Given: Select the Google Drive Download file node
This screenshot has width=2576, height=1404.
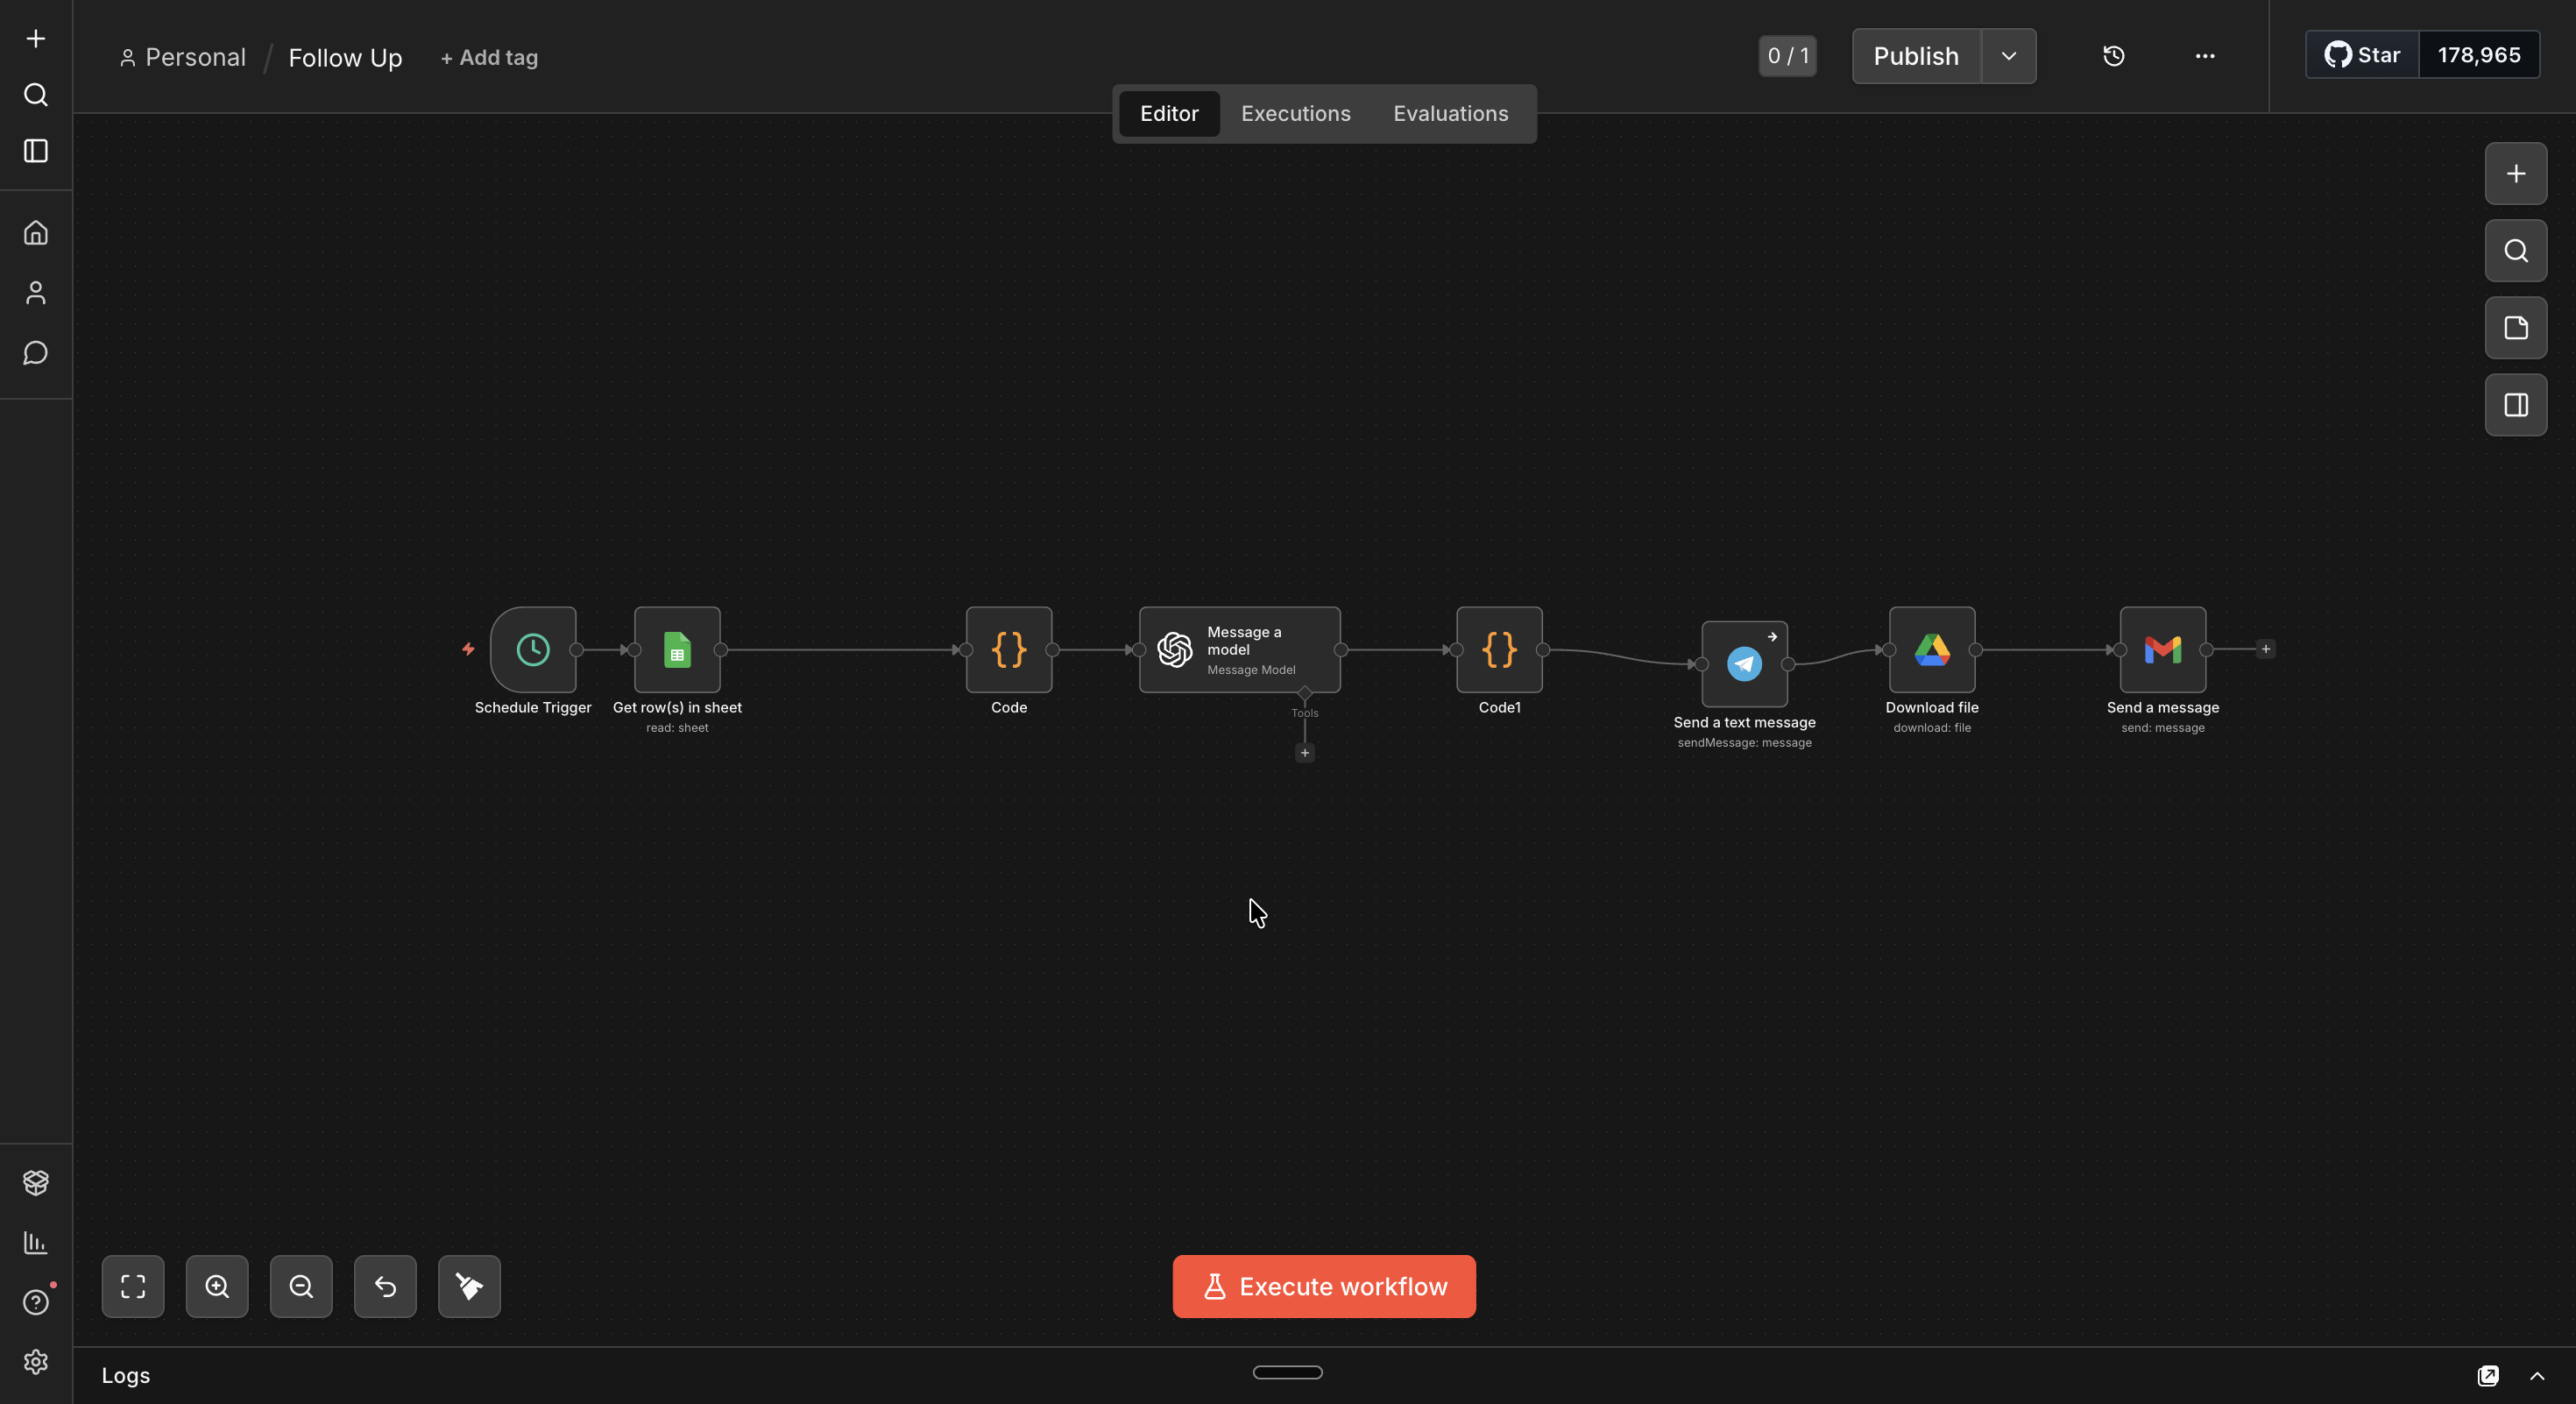Looking at the screenshot, I should click(x=1930, y=650).
